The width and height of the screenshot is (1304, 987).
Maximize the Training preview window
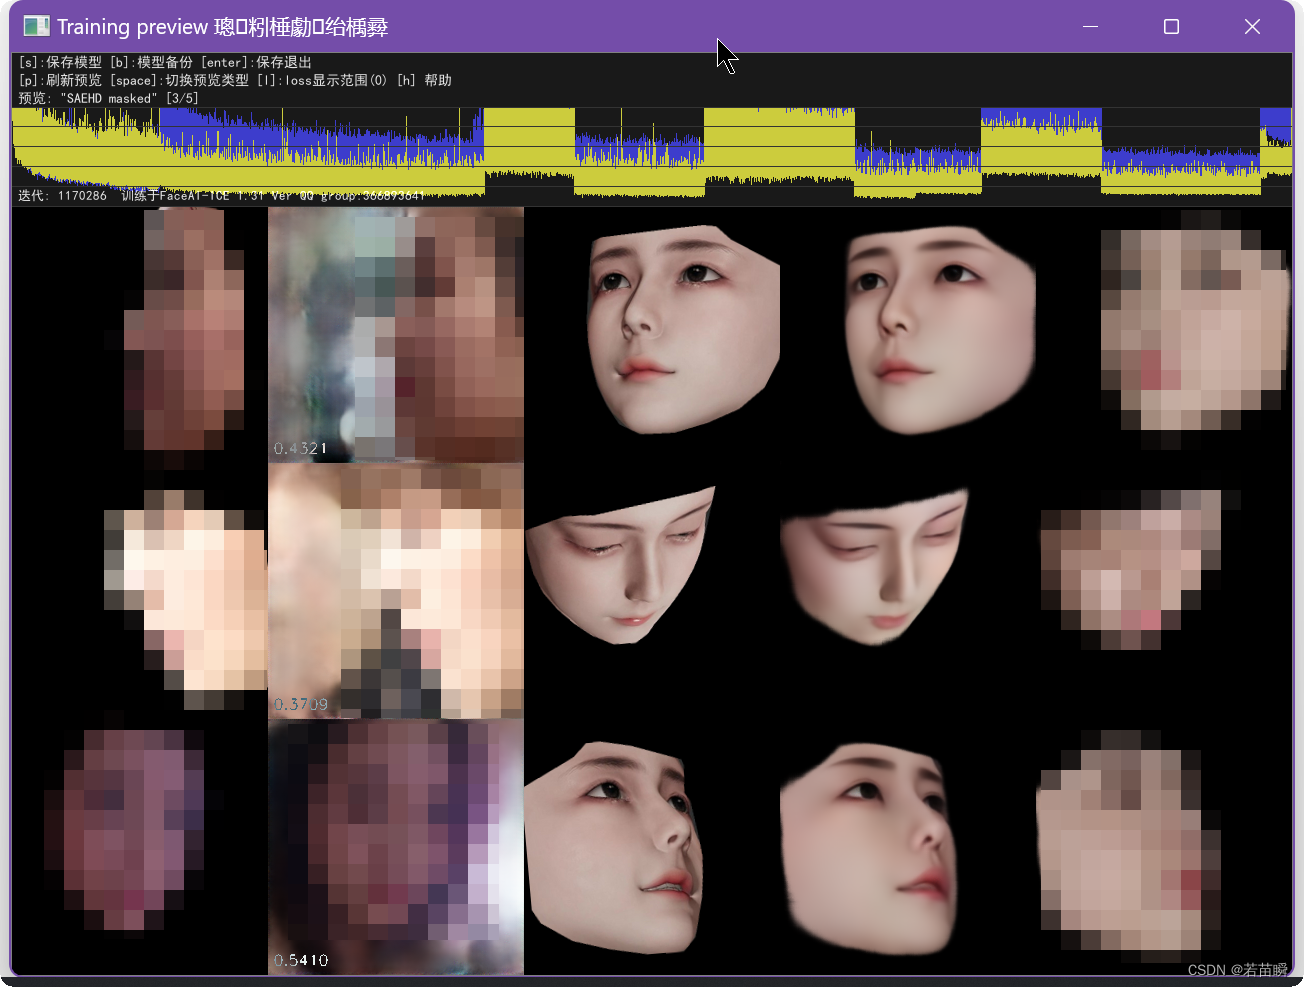(x=1171, y=27)
